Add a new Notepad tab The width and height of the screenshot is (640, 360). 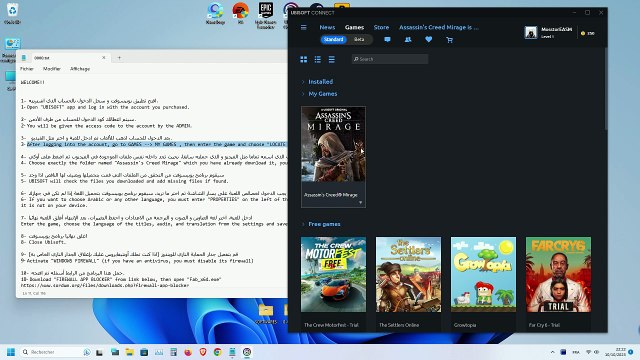pos(119,58)
